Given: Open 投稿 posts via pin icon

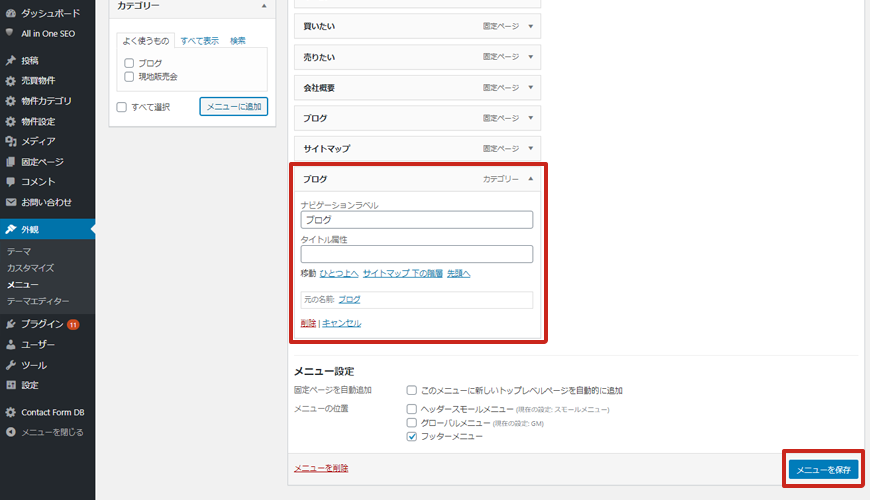Looking at the screenshot, I should (x=10, y=60).
